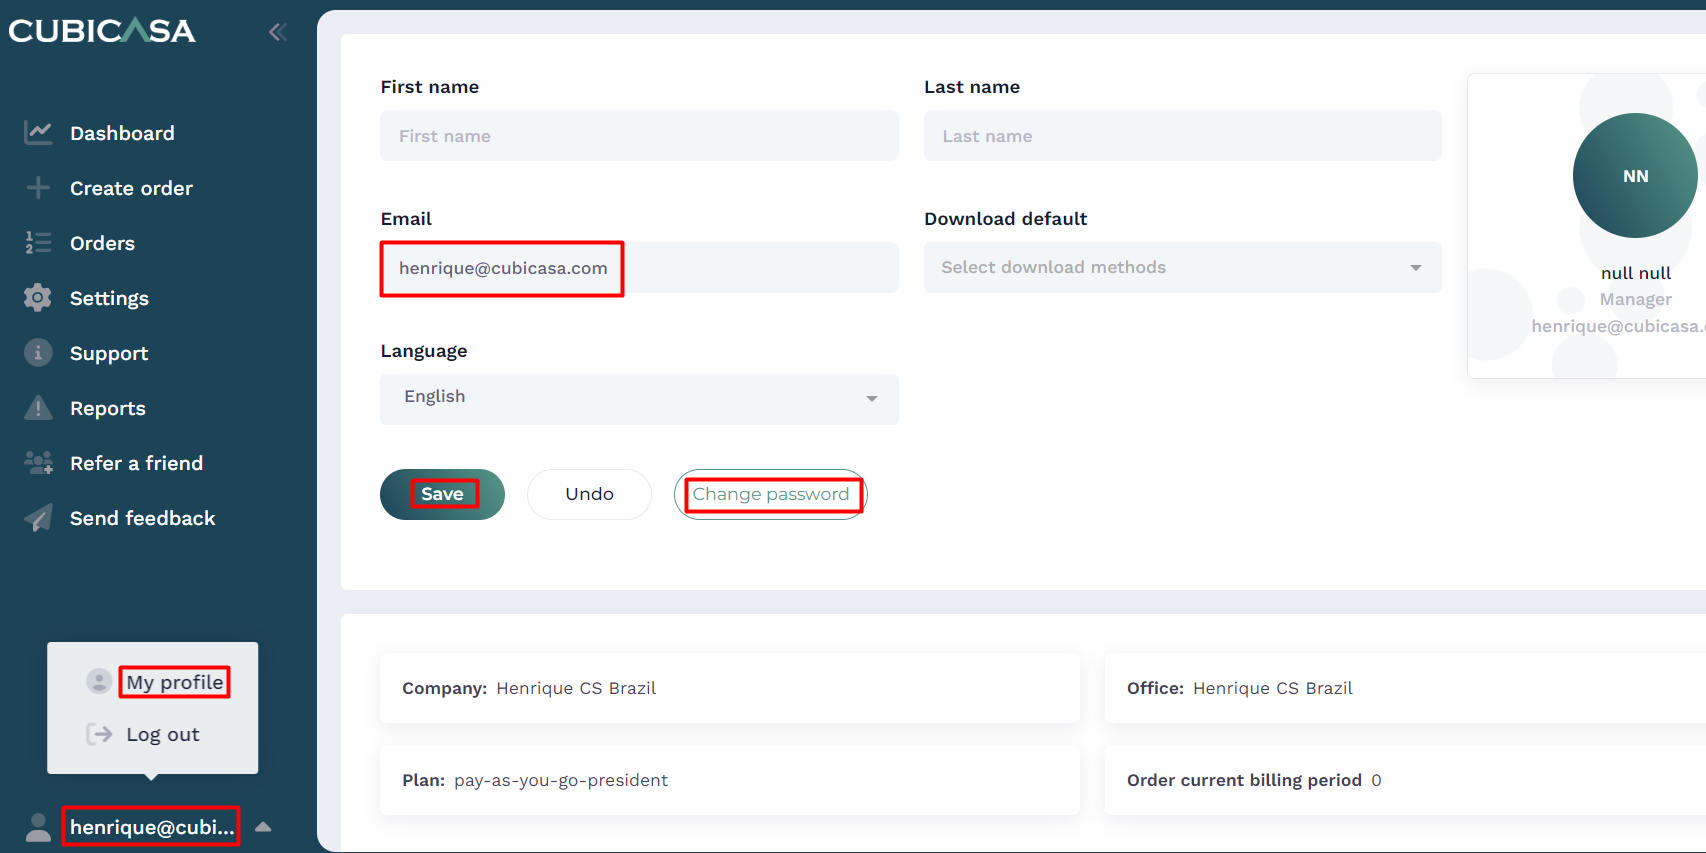
Task: Collapse the sidebar with double chevron
Action: [277, 32]
